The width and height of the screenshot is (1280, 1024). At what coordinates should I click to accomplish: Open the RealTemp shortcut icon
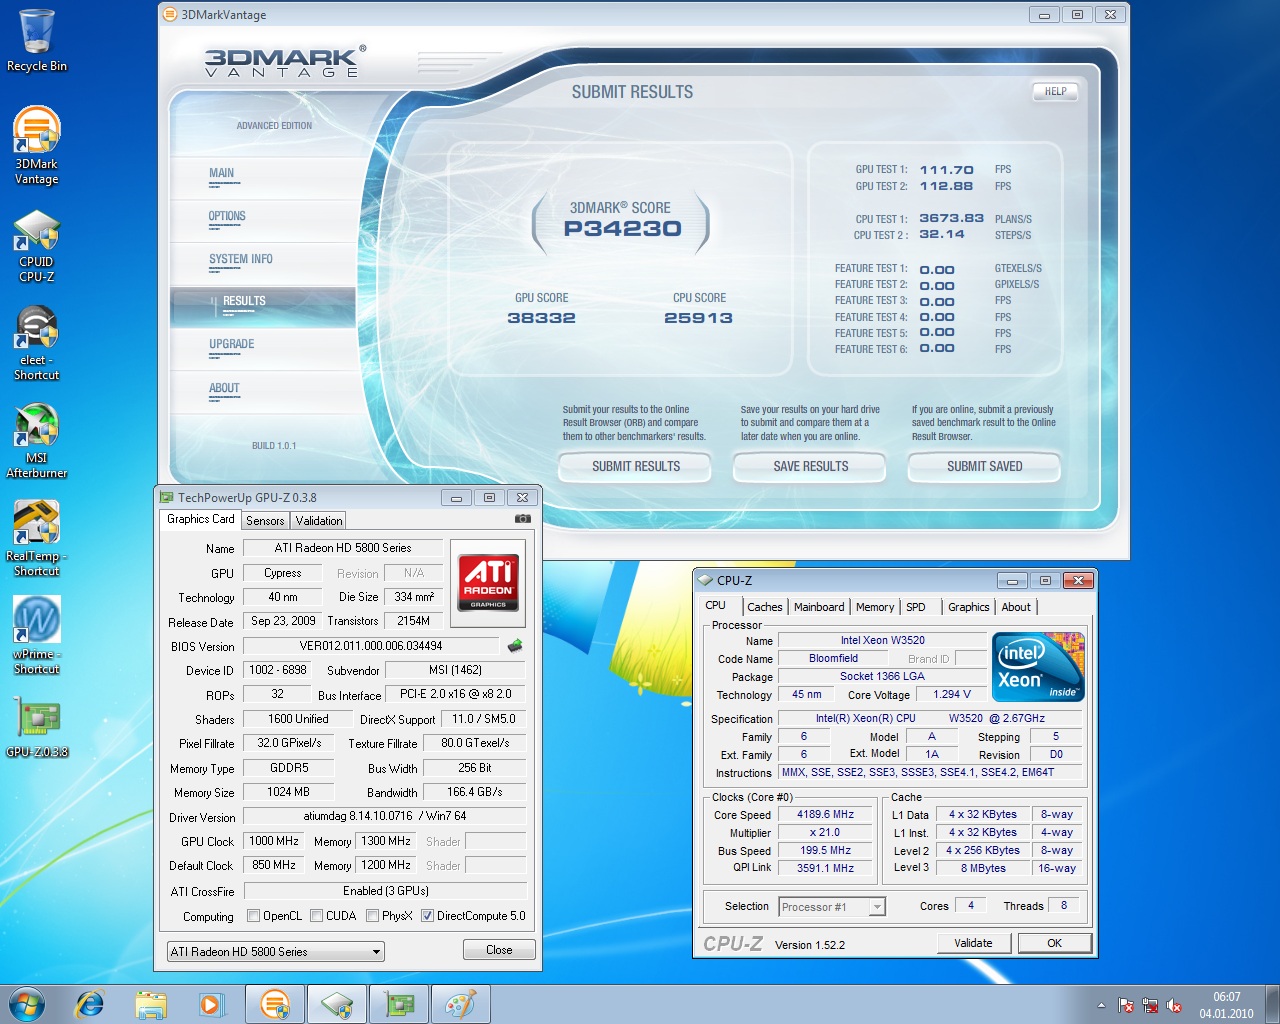coord(37,539)
